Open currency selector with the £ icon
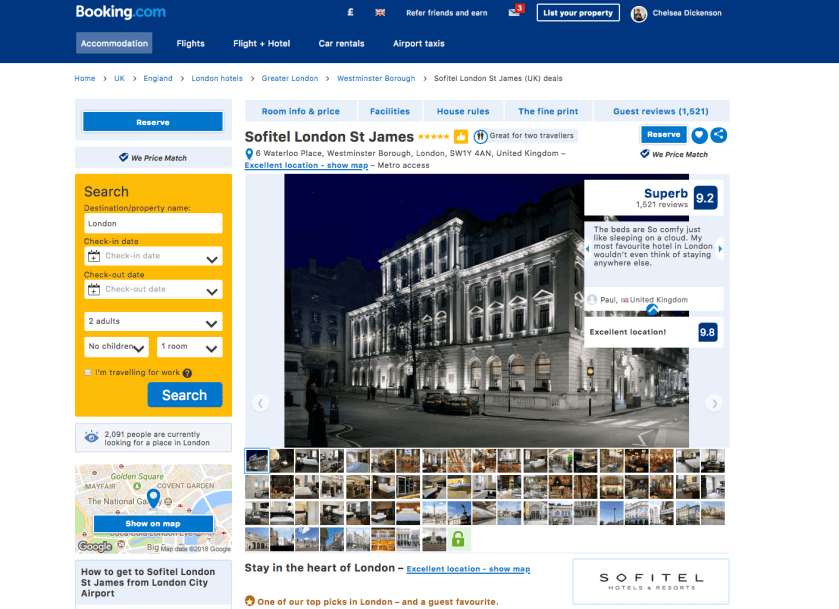Image resolution: width=839 pixels, height=609 pixels. (x=349, y=12)
